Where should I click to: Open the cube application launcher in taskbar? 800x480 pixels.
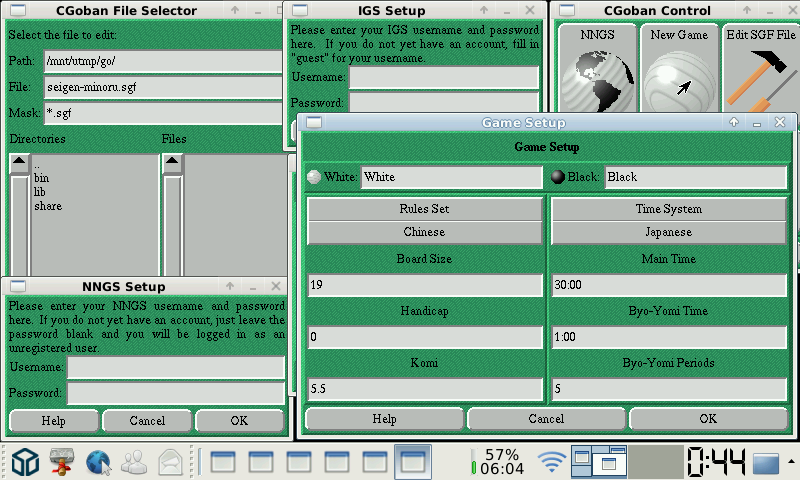click(x=25, y=462)
